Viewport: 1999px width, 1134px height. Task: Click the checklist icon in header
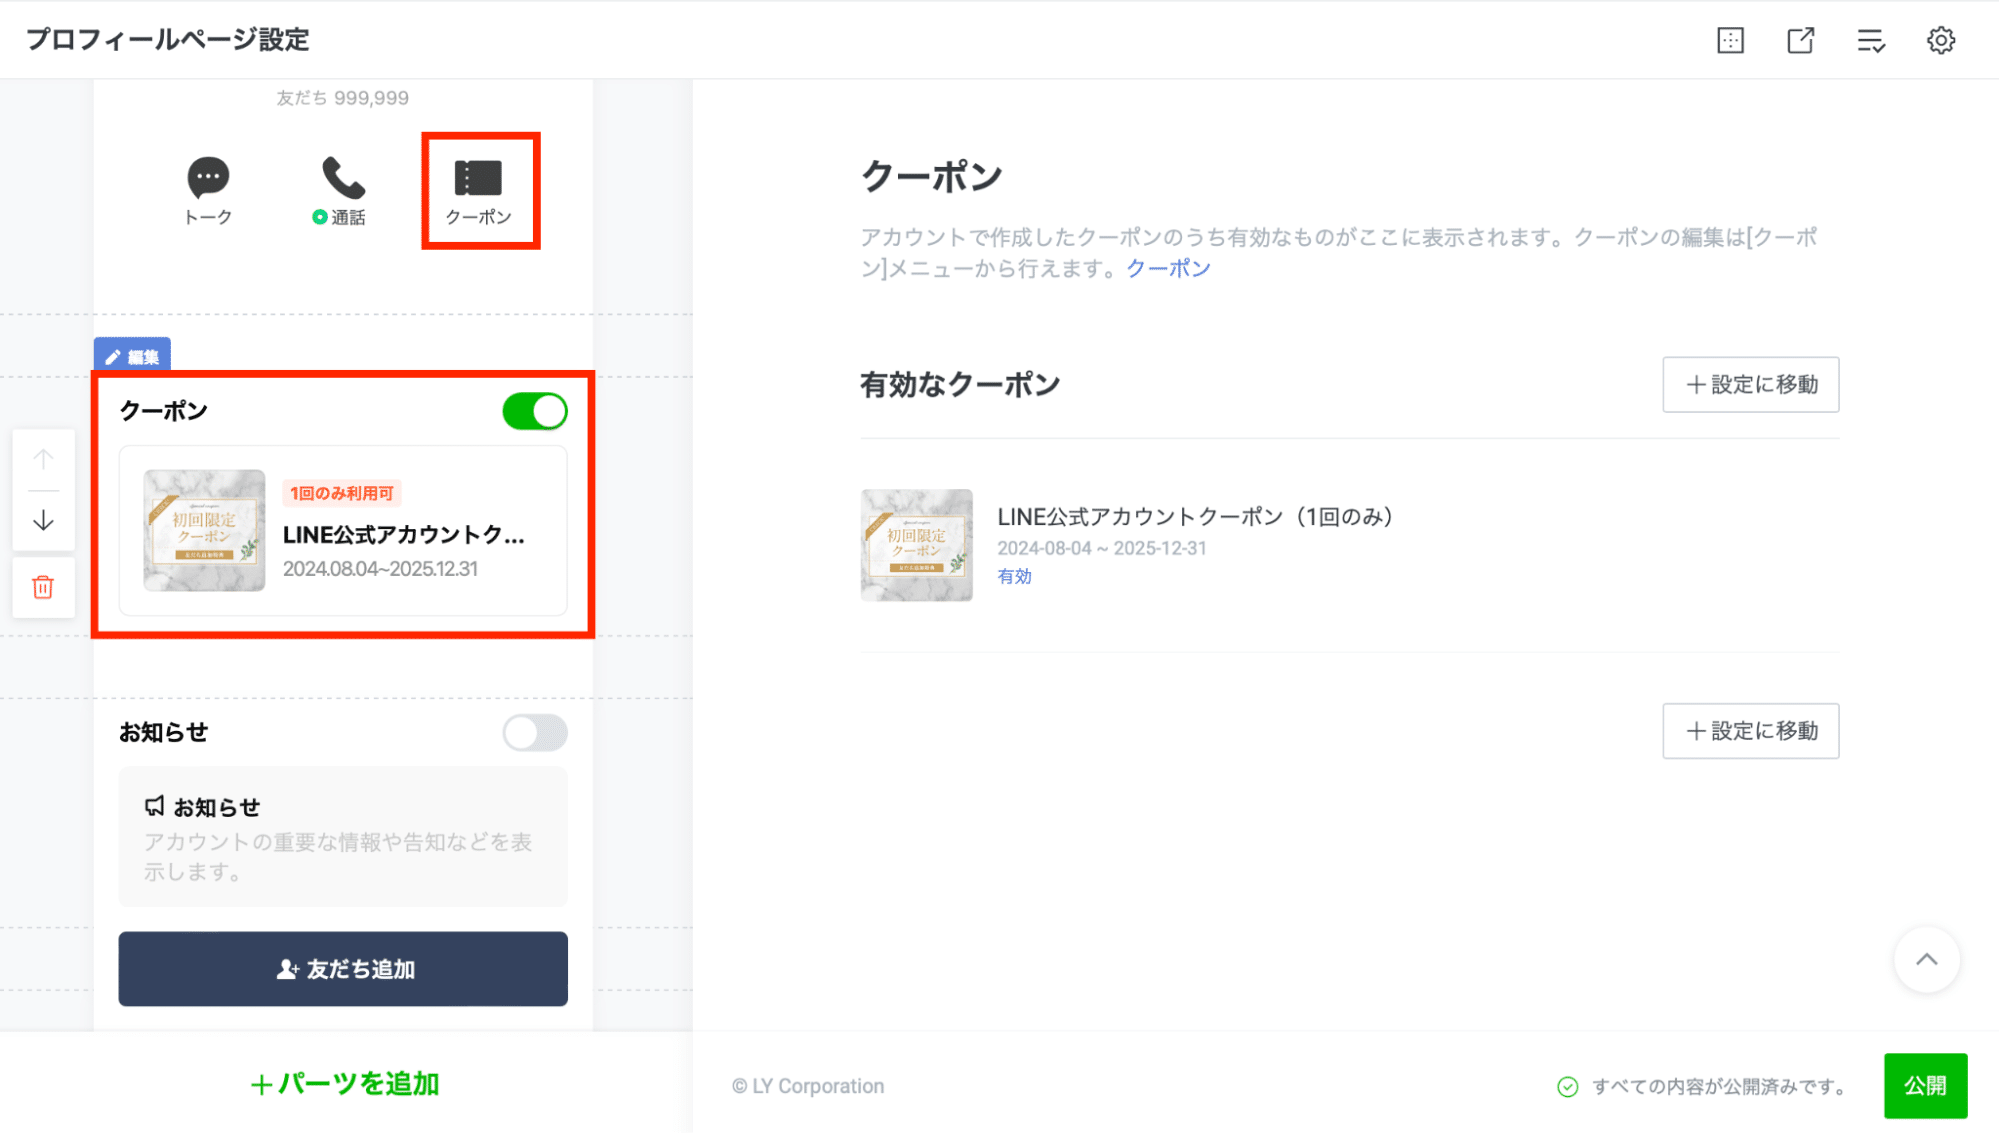click(1870, 40)
